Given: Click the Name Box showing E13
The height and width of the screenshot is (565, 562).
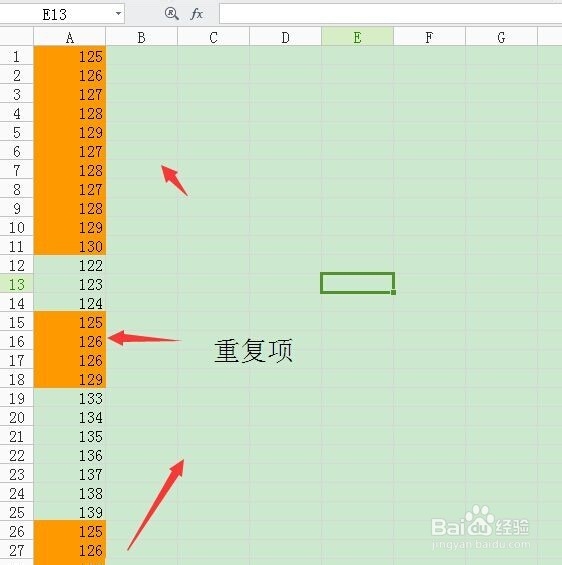Looking at the screenshot, I should 62,14.
